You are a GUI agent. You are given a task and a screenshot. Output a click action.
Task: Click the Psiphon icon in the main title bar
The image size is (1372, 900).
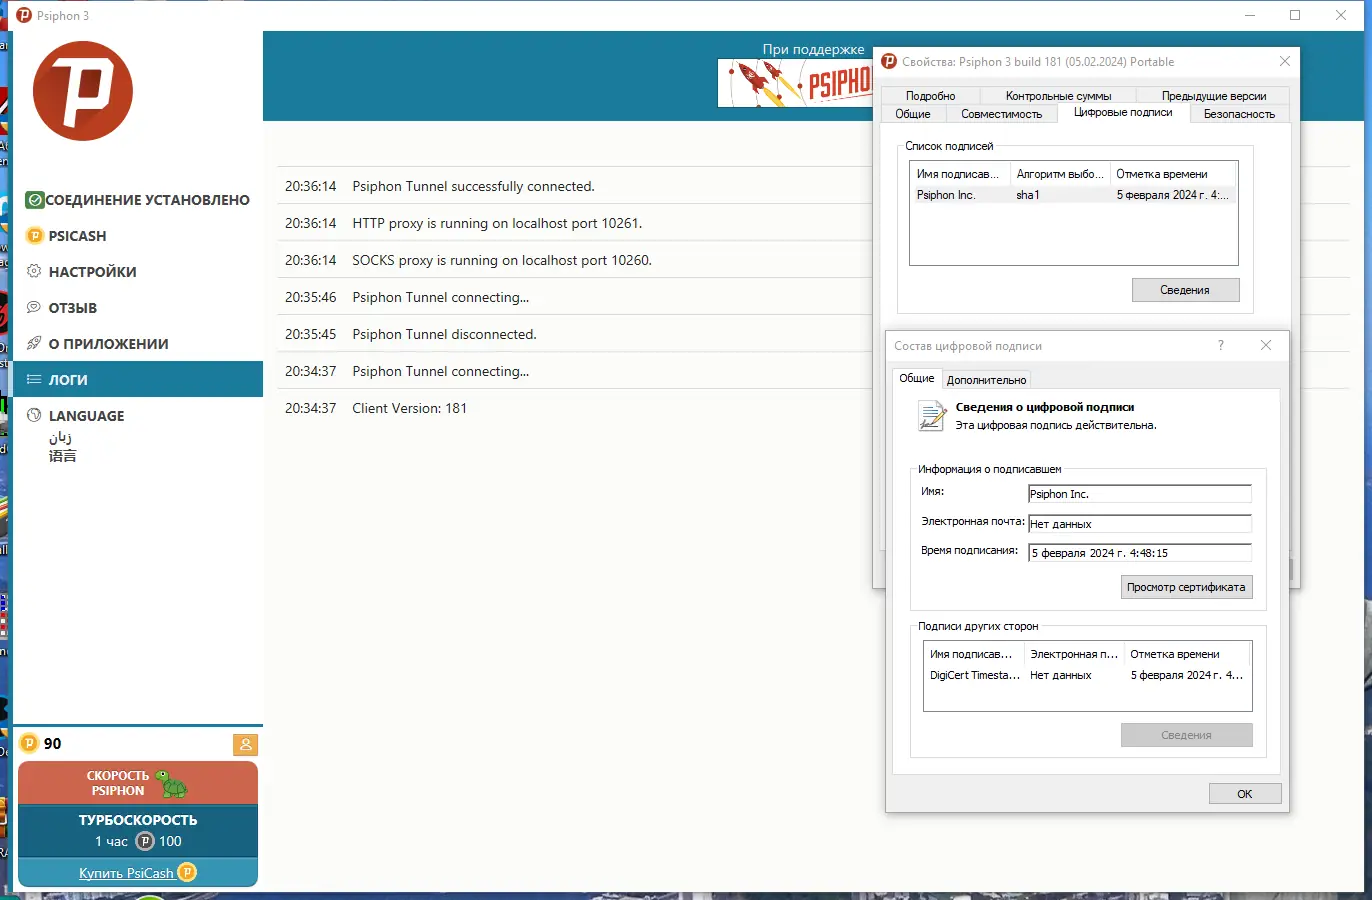24,15
